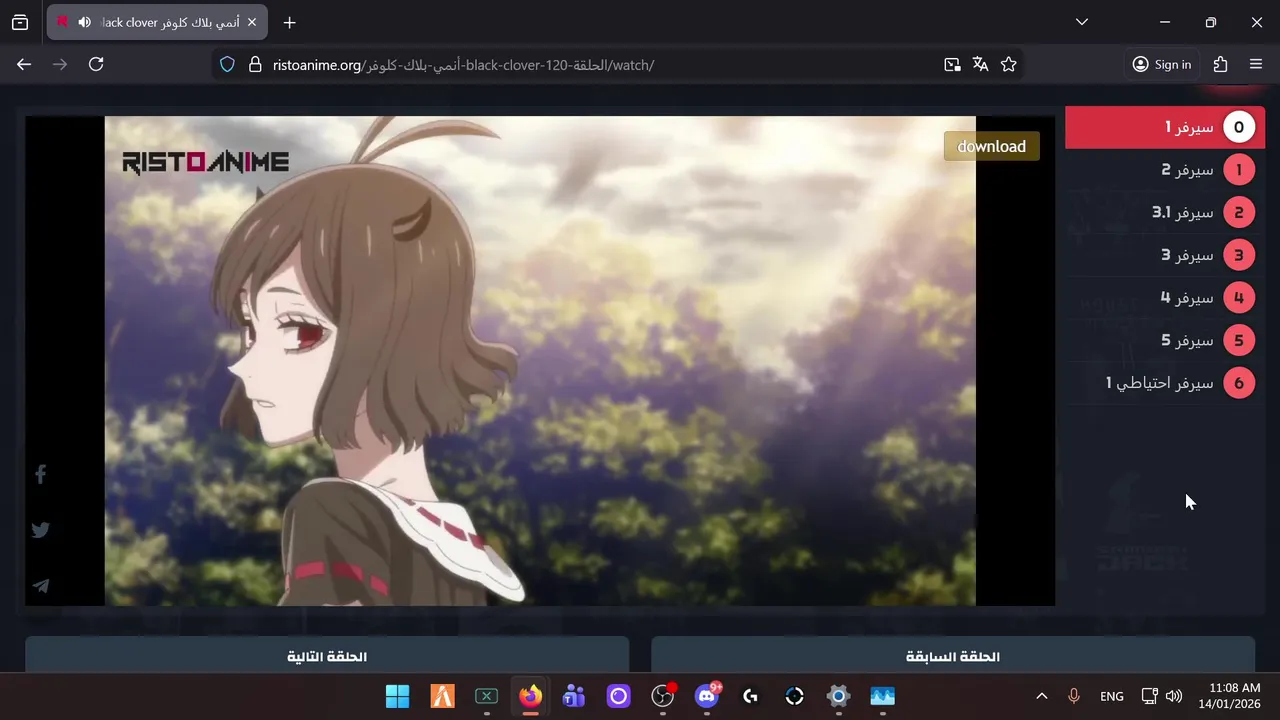Select سيرفر 3 server option
This screenshot has width=1280, height=720.
click(x=1165, y=255)
